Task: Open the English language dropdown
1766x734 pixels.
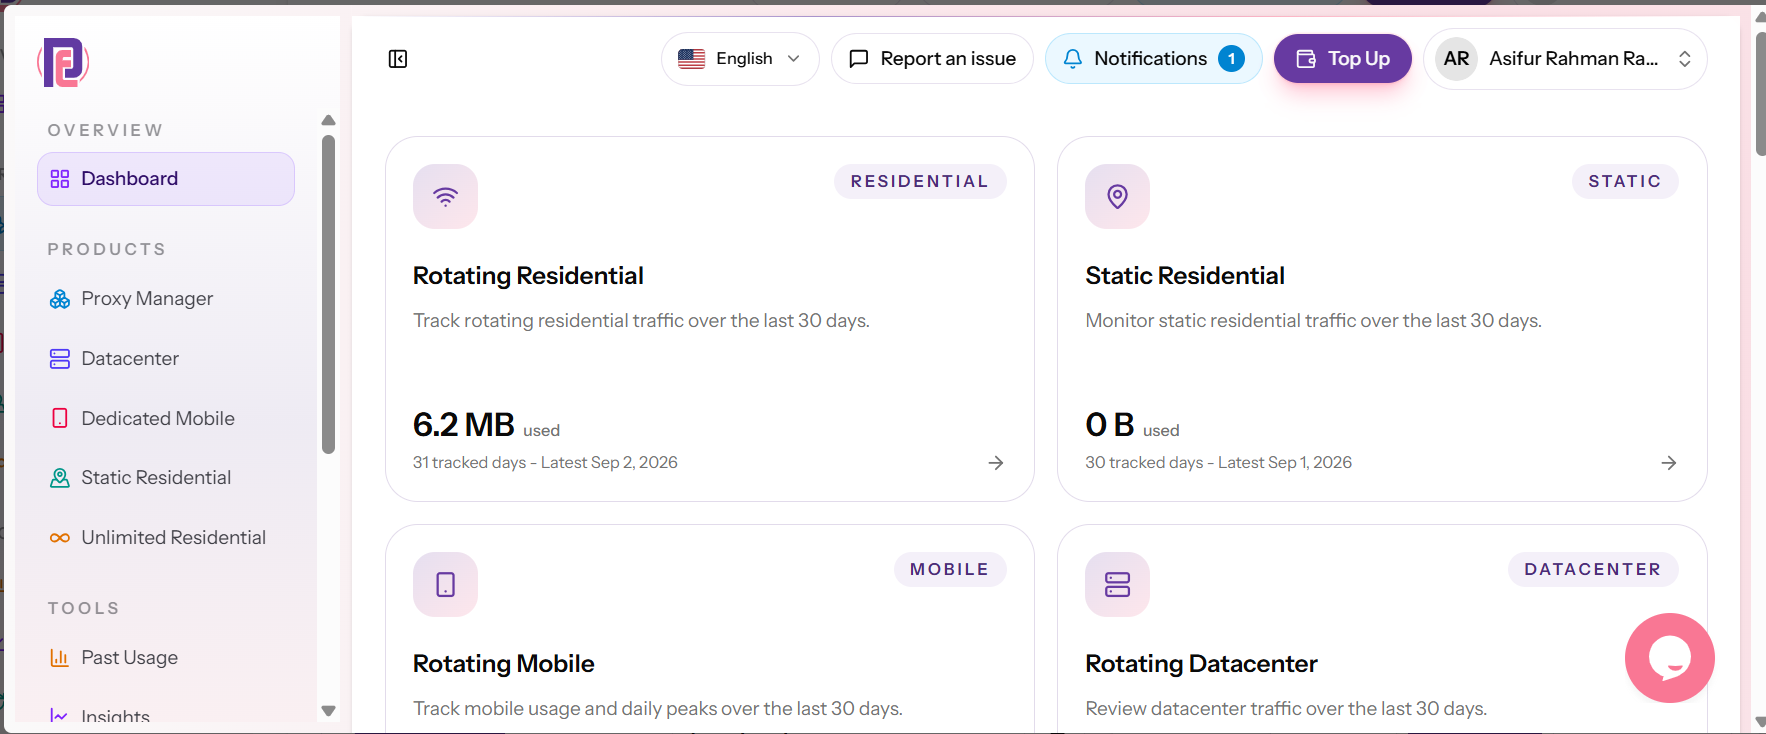Action: click(740, 59)
